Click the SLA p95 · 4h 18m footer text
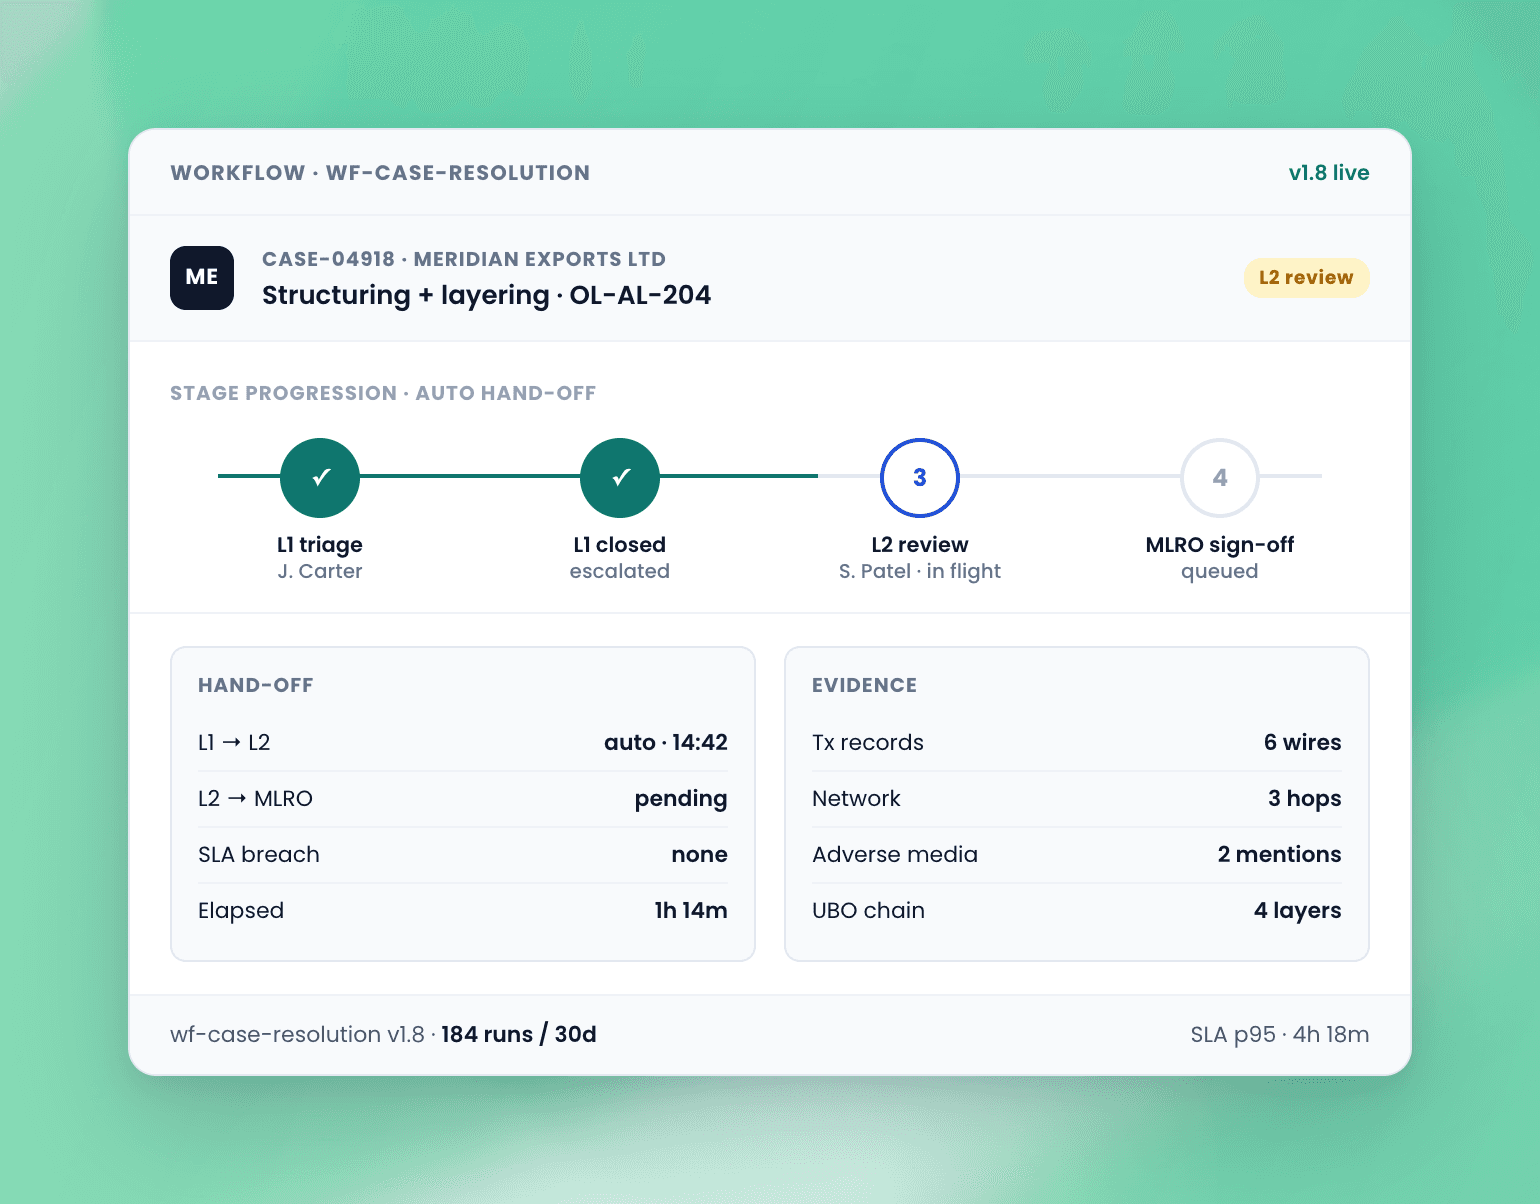This screenshot has height=1204, width=1540. [x=1280, y=1035]
